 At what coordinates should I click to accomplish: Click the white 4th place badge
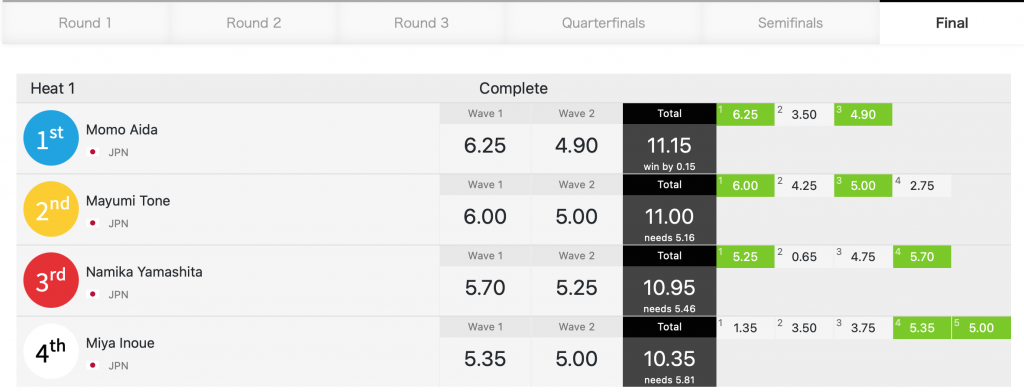coord(51,351)
